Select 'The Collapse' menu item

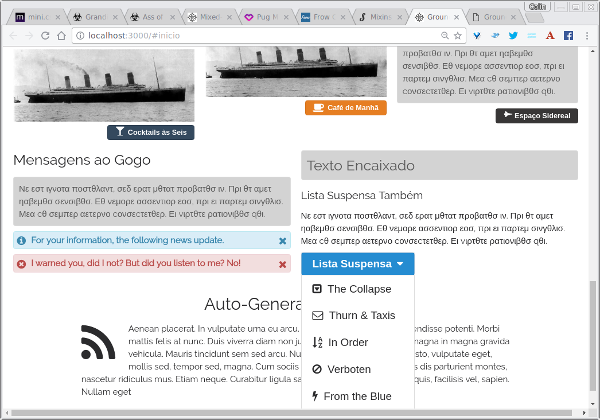358,289
